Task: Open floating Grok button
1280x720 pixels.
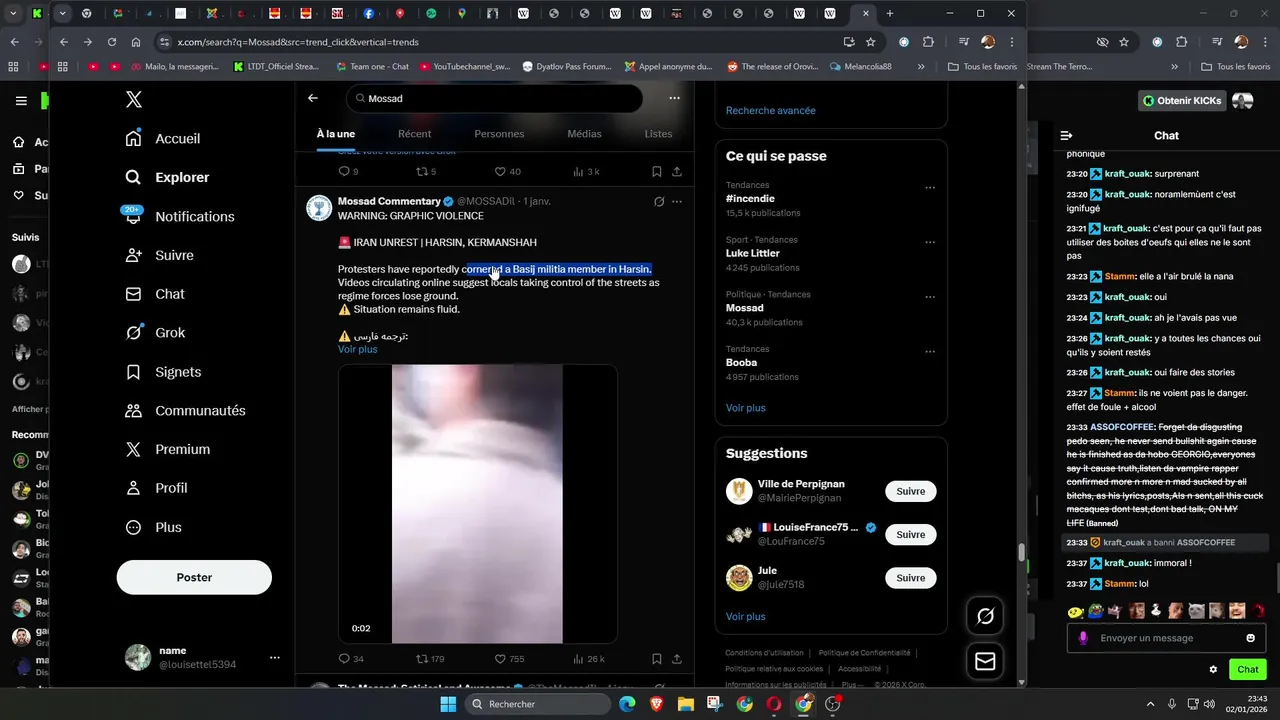Action: click(986, 617)
